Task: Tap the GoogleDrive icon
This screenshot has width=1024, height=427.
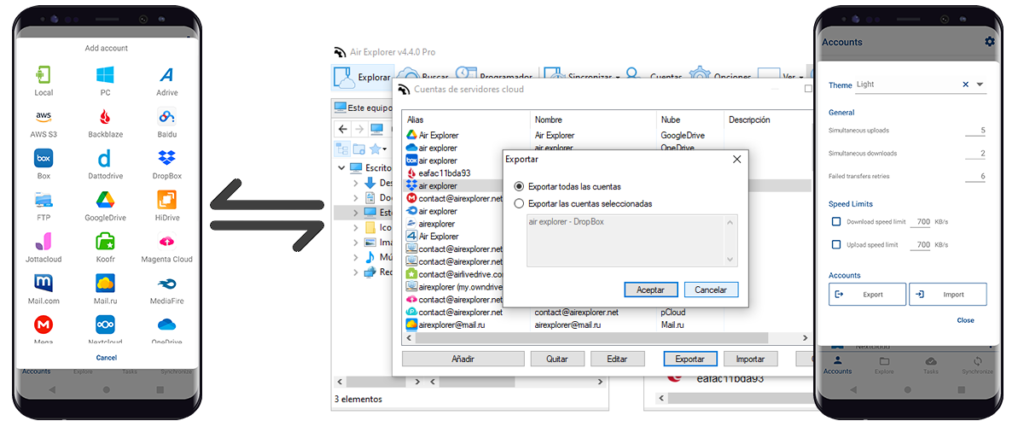Action: click(105, 200)
